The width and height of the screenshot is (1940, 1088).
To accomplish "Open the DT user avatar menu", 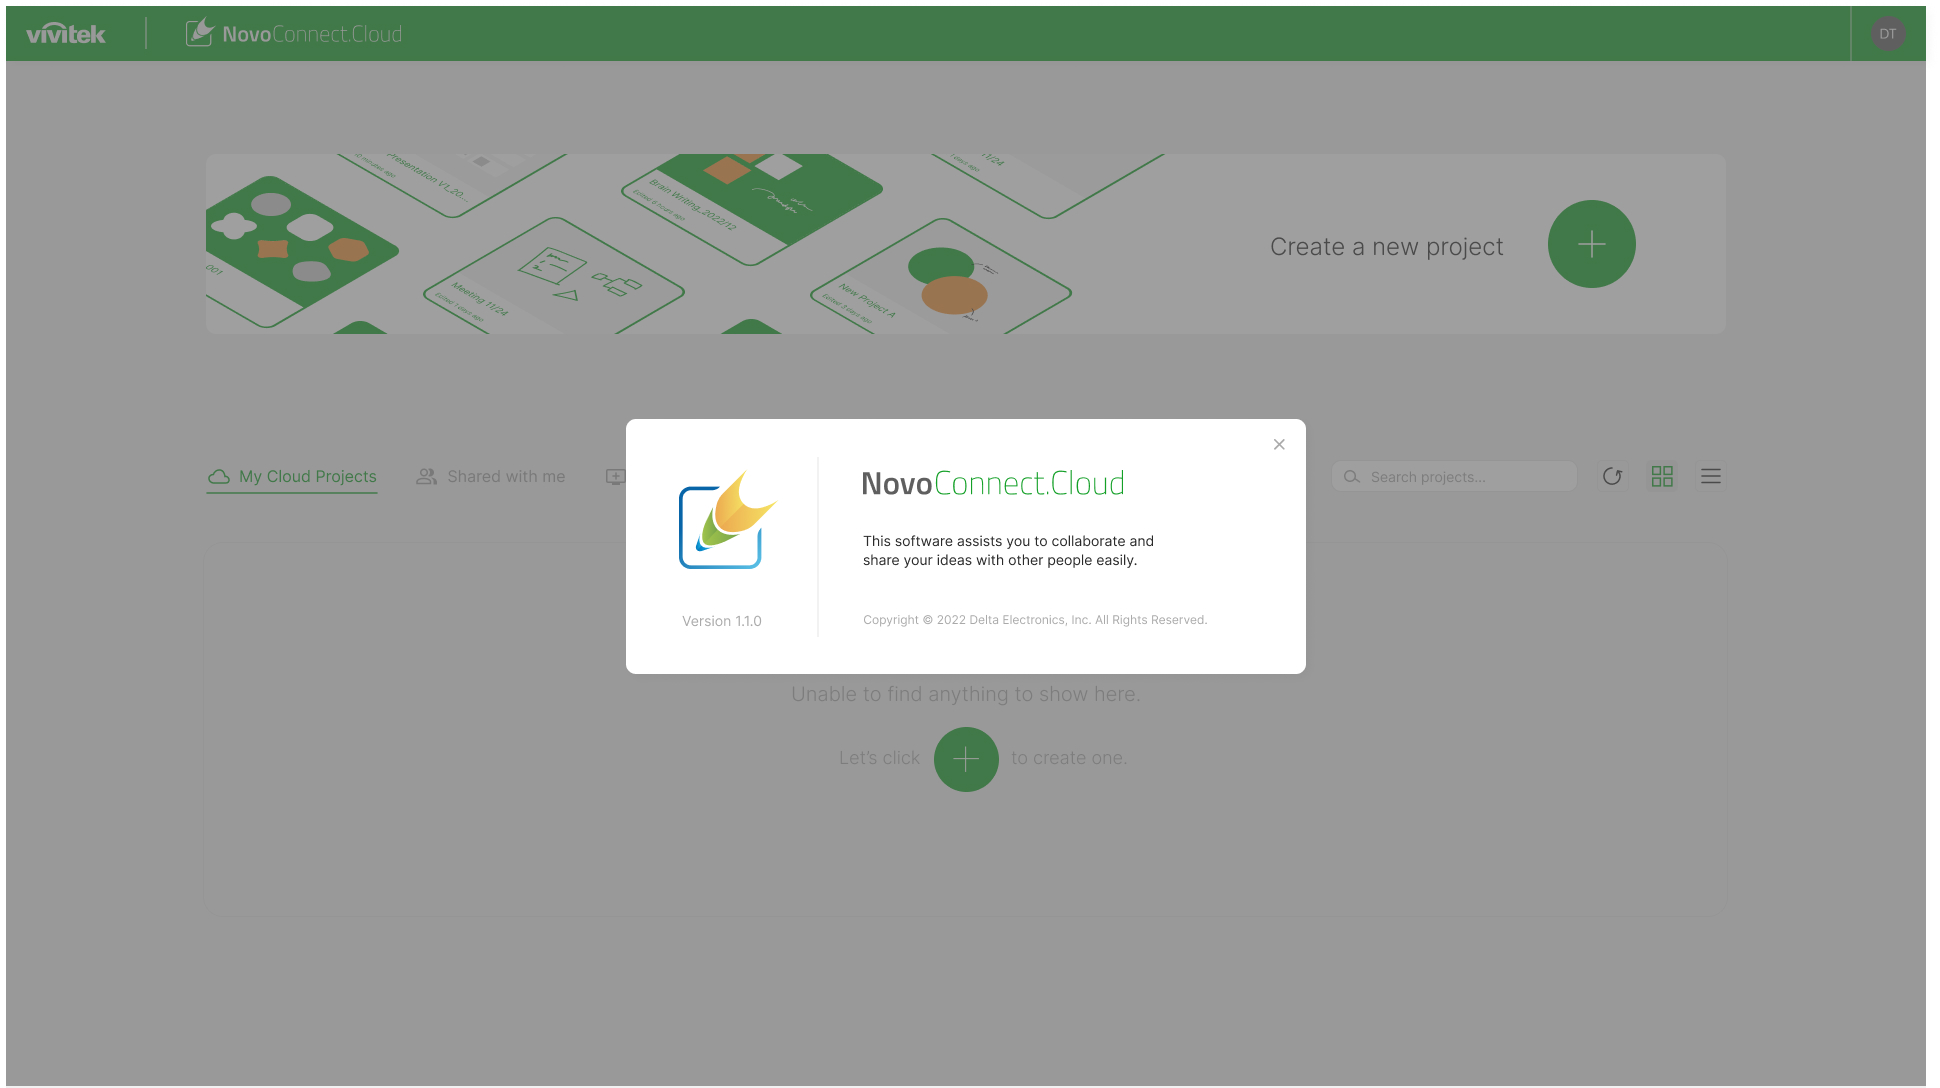I will 1887,34.
